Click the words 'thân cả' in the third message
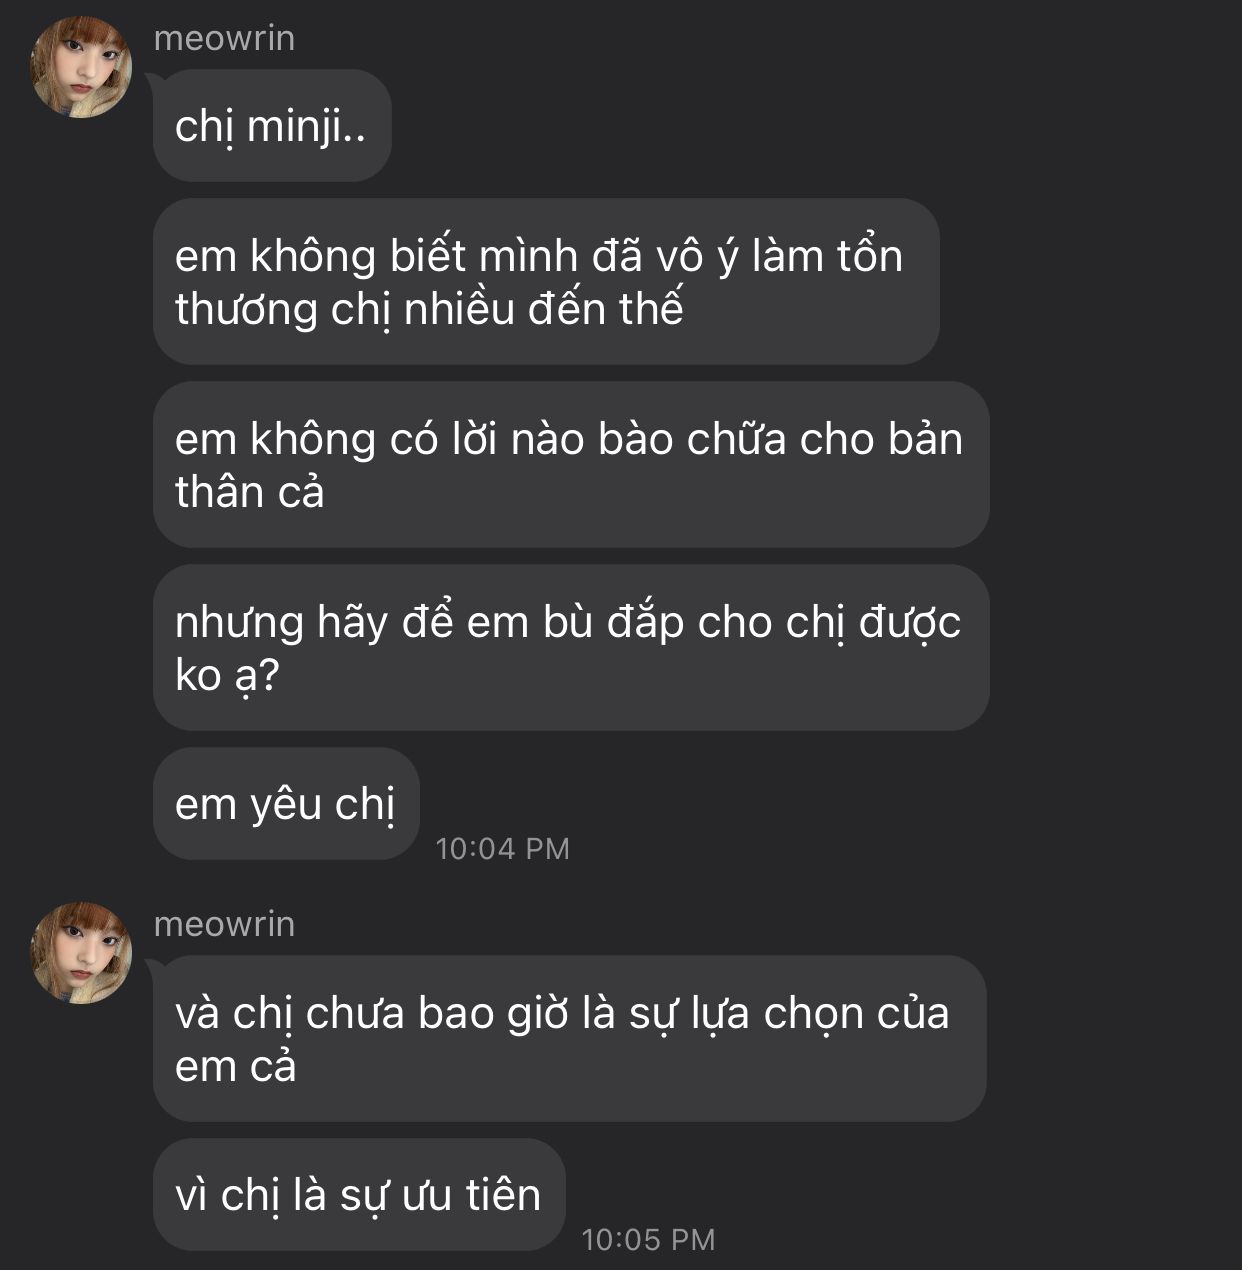 250,492
